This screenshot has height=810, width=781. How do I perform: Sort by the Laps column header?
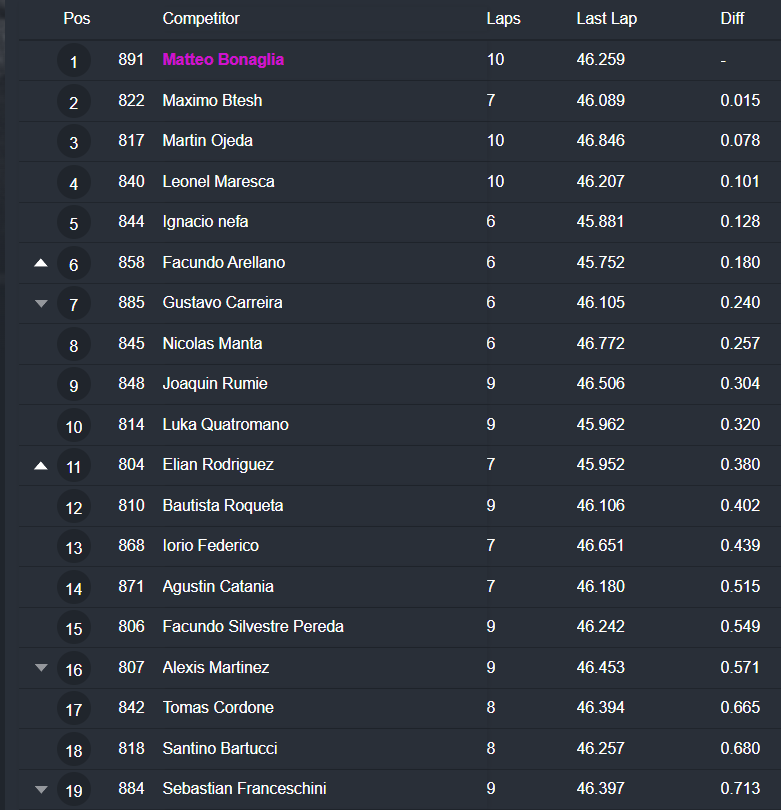coord(503,19)
